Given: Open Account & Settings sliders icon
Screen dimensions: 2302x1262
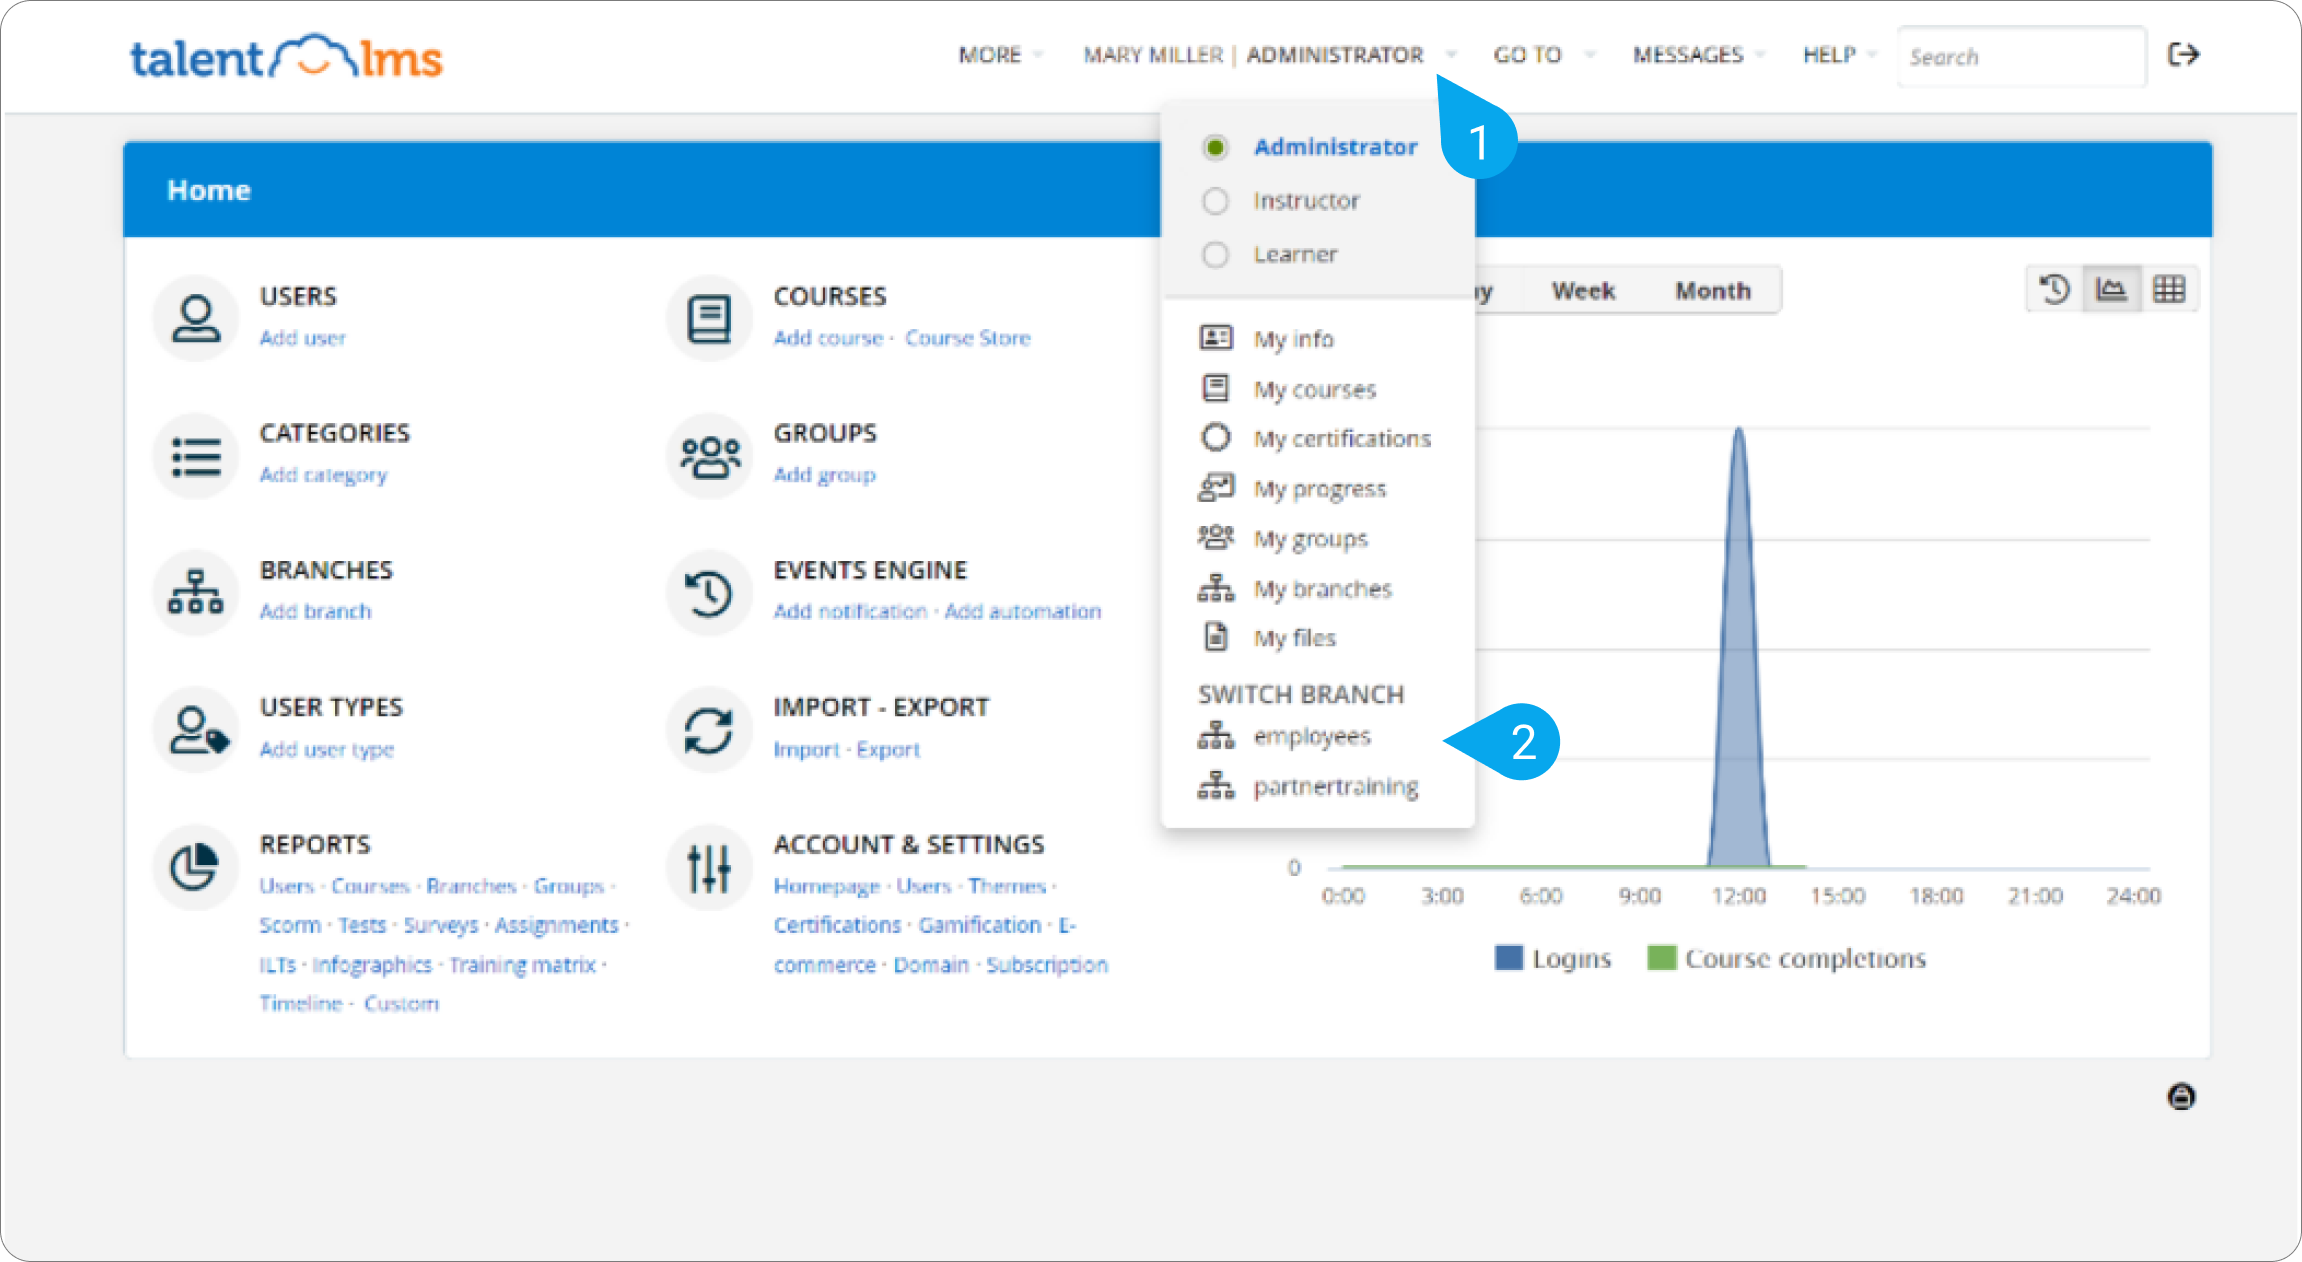Looking at the screenshot, I should (709, 867).
